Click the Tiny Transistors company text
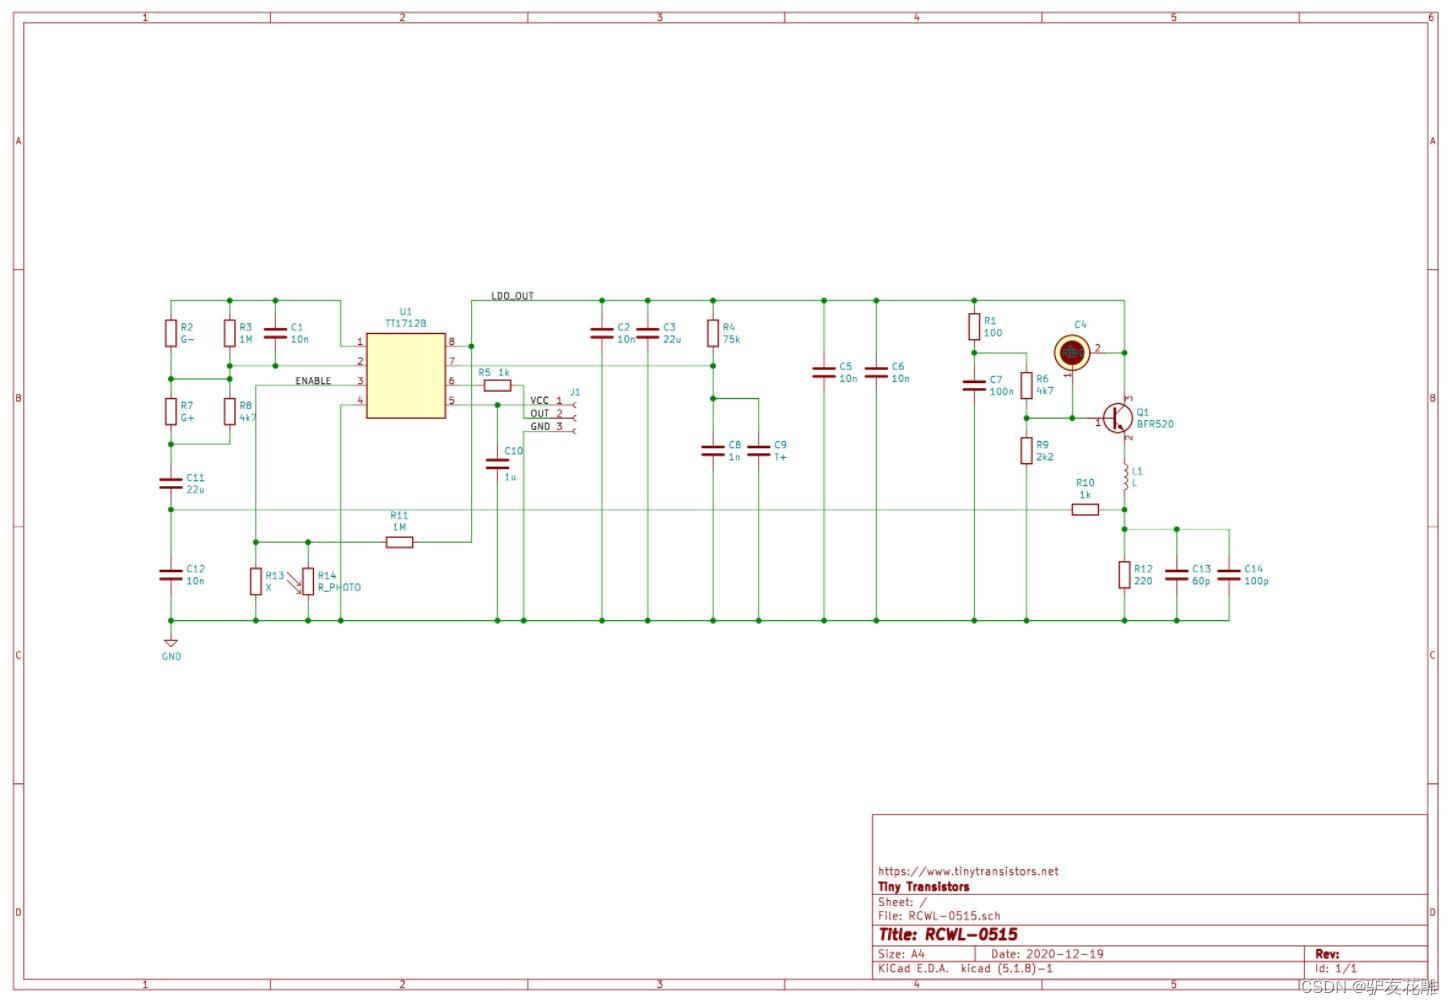 coord(924,887)
